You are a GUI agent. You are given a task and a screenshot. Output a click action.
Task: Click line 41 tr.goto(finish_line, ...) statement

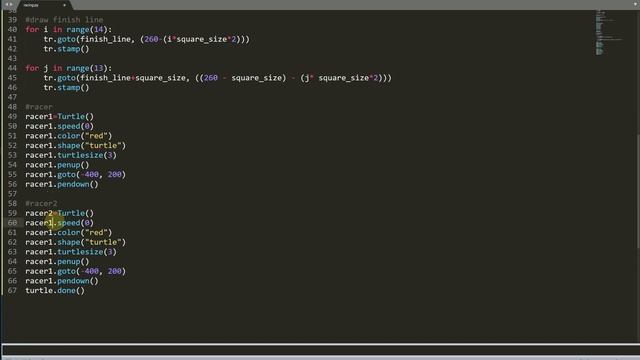click(147, 39)
